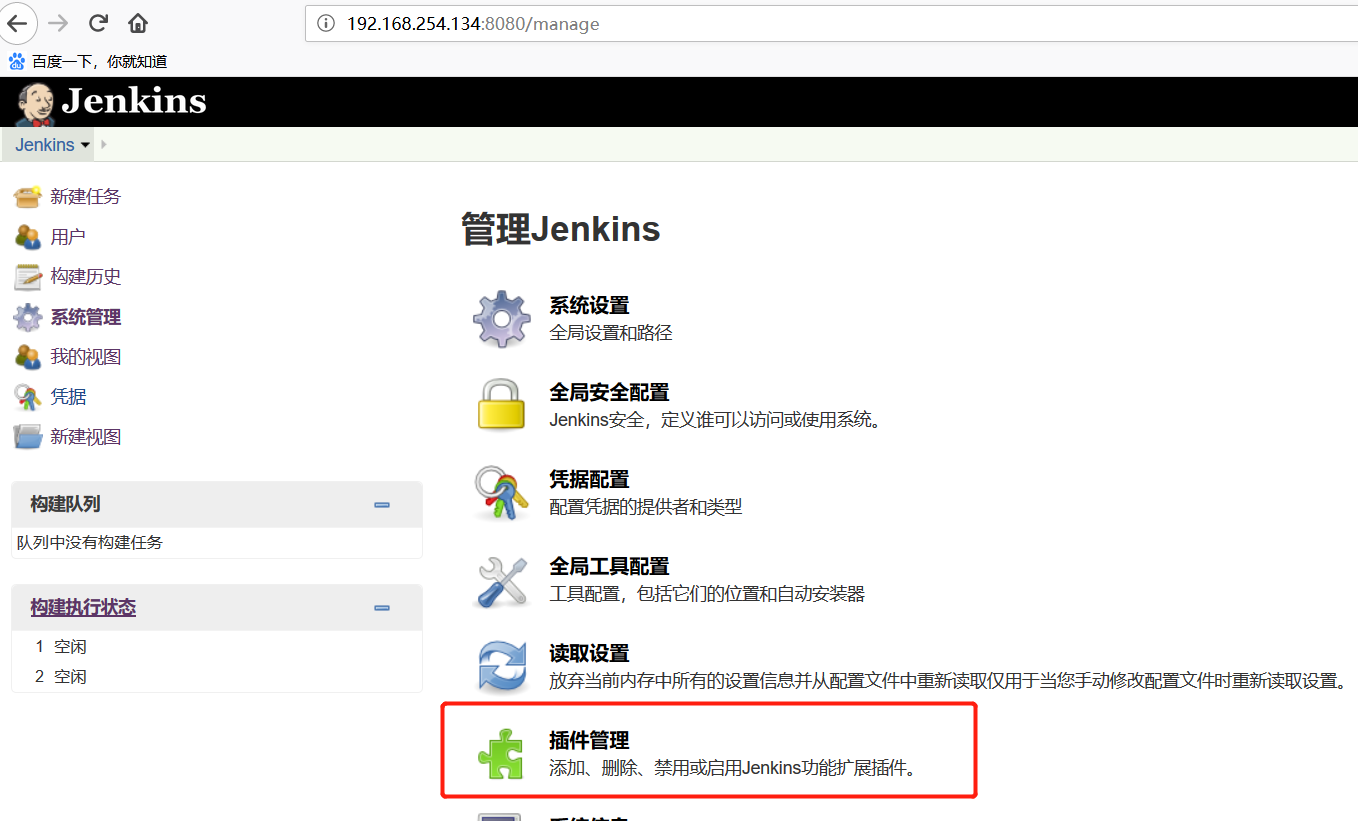Click the Jenkins title text in header
1358x821 pixels.
[134, 101]
